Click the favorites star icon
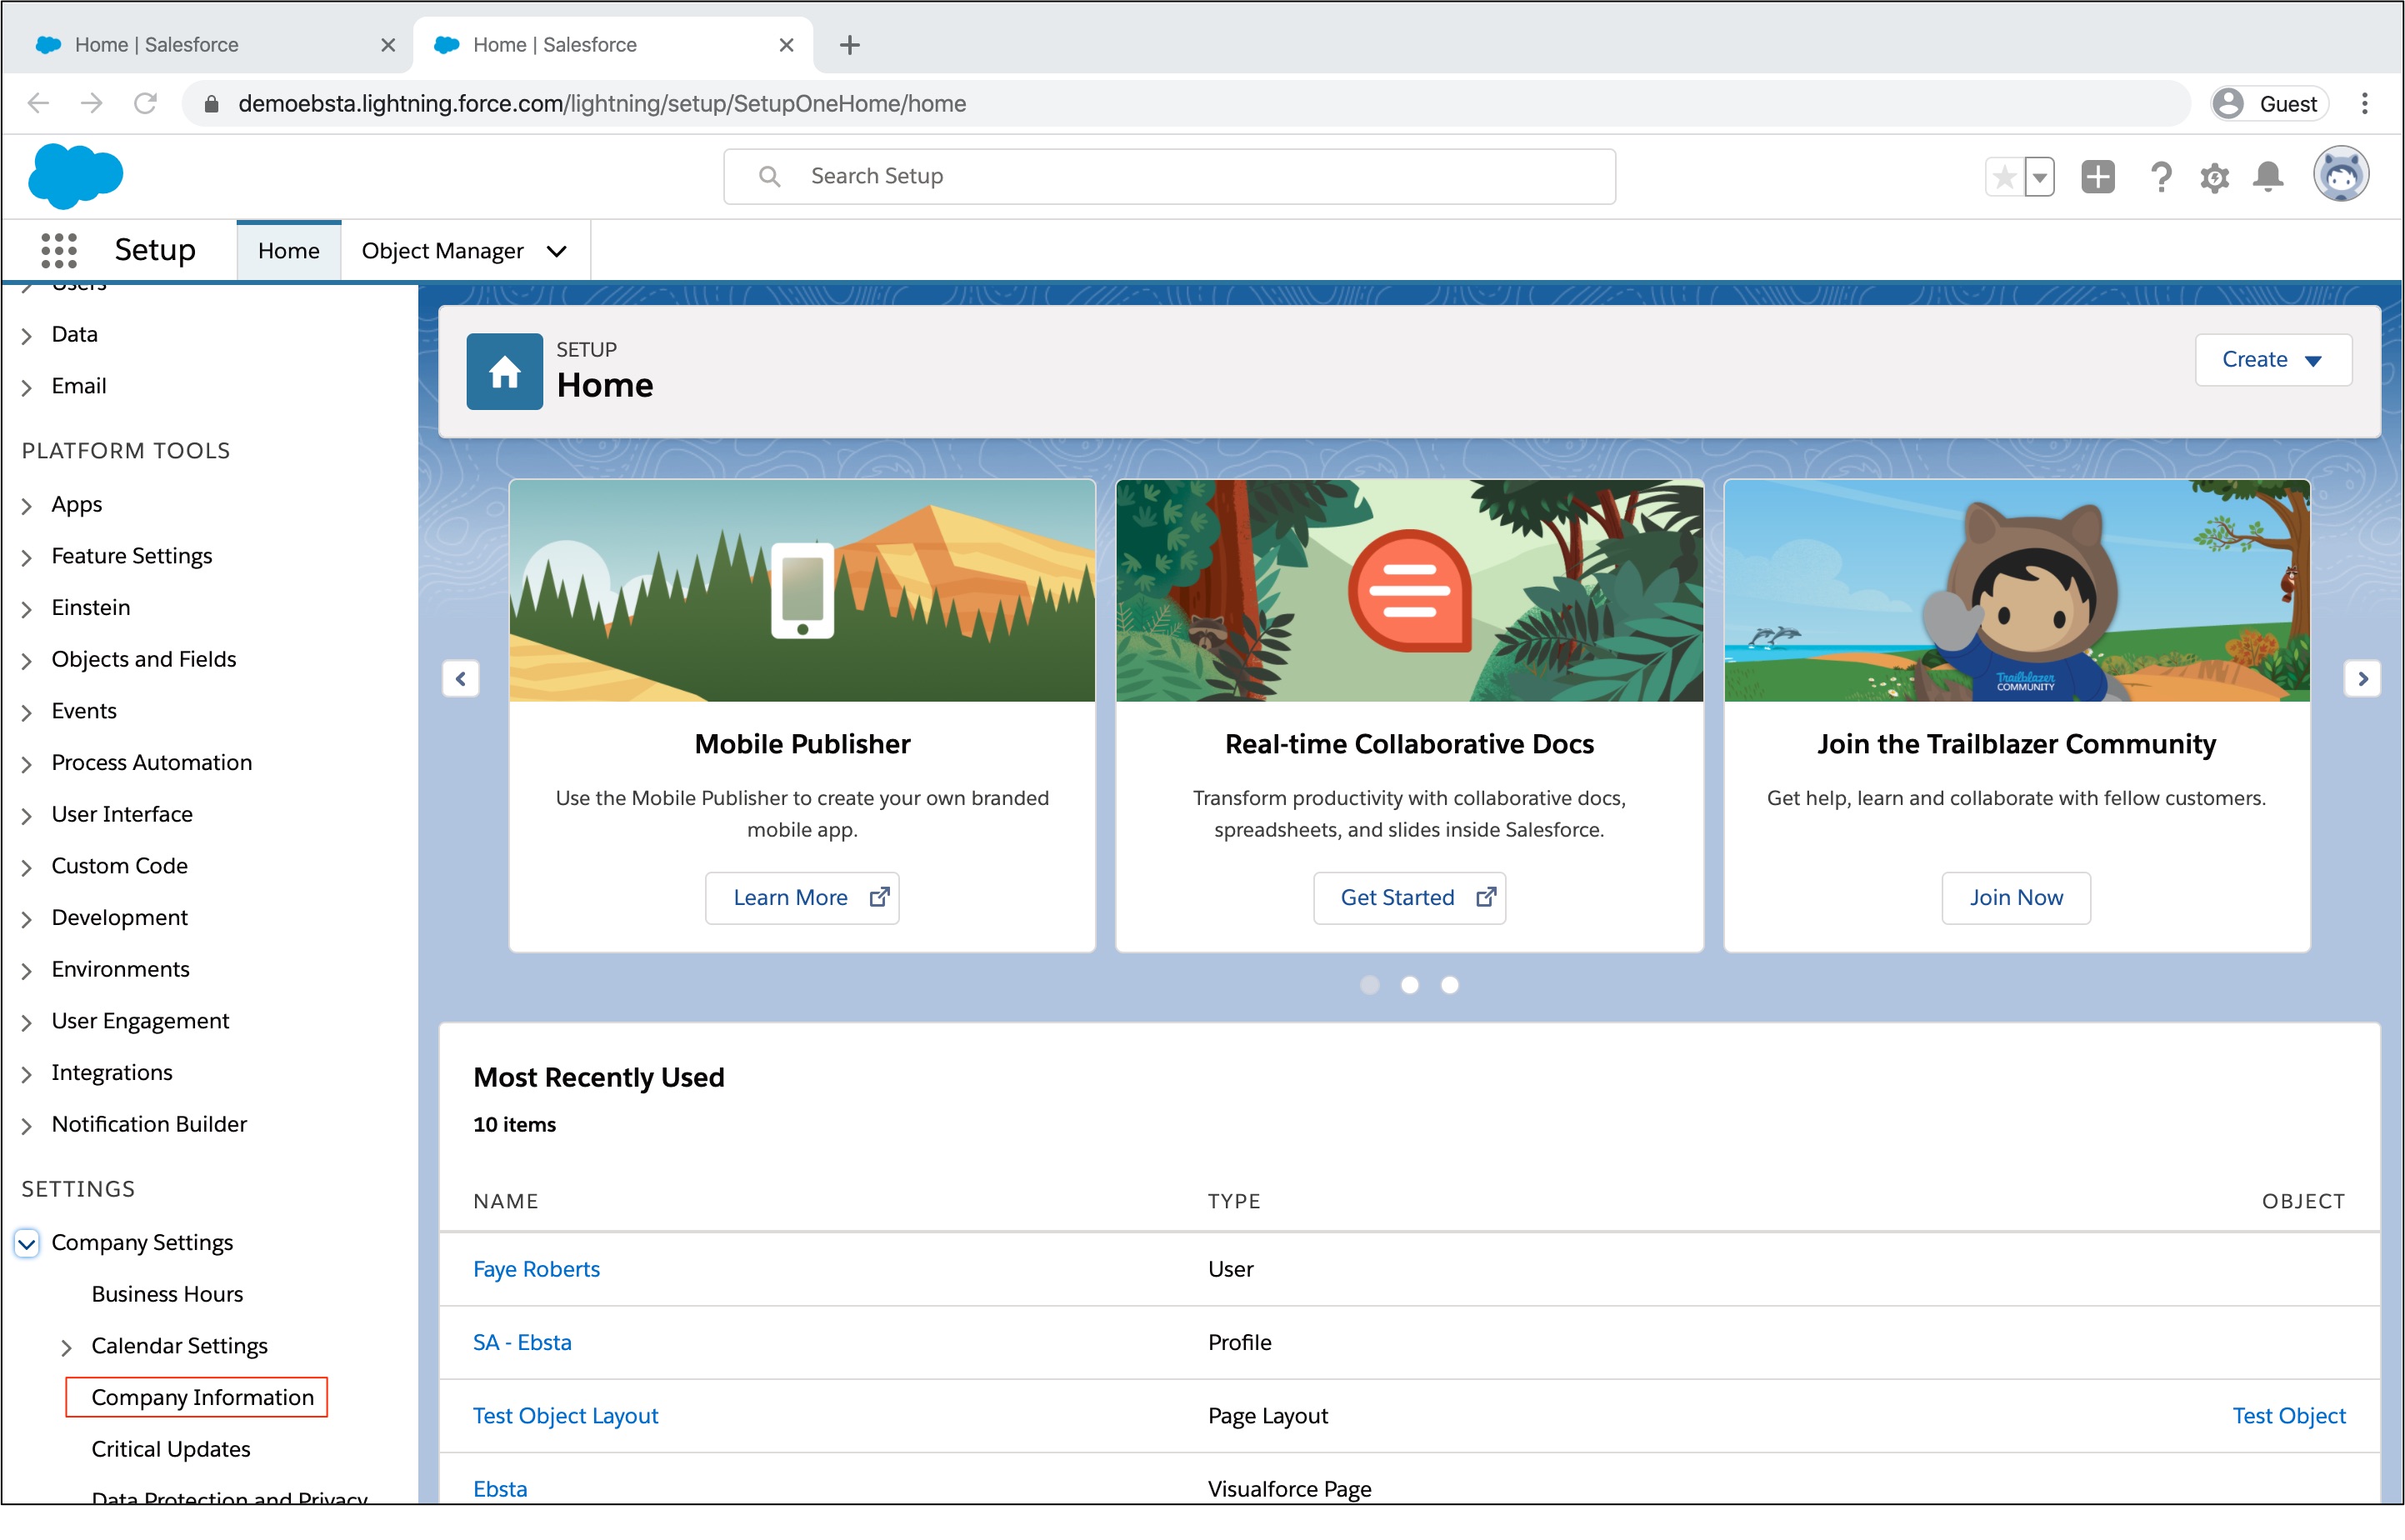 coord(2003,178)
